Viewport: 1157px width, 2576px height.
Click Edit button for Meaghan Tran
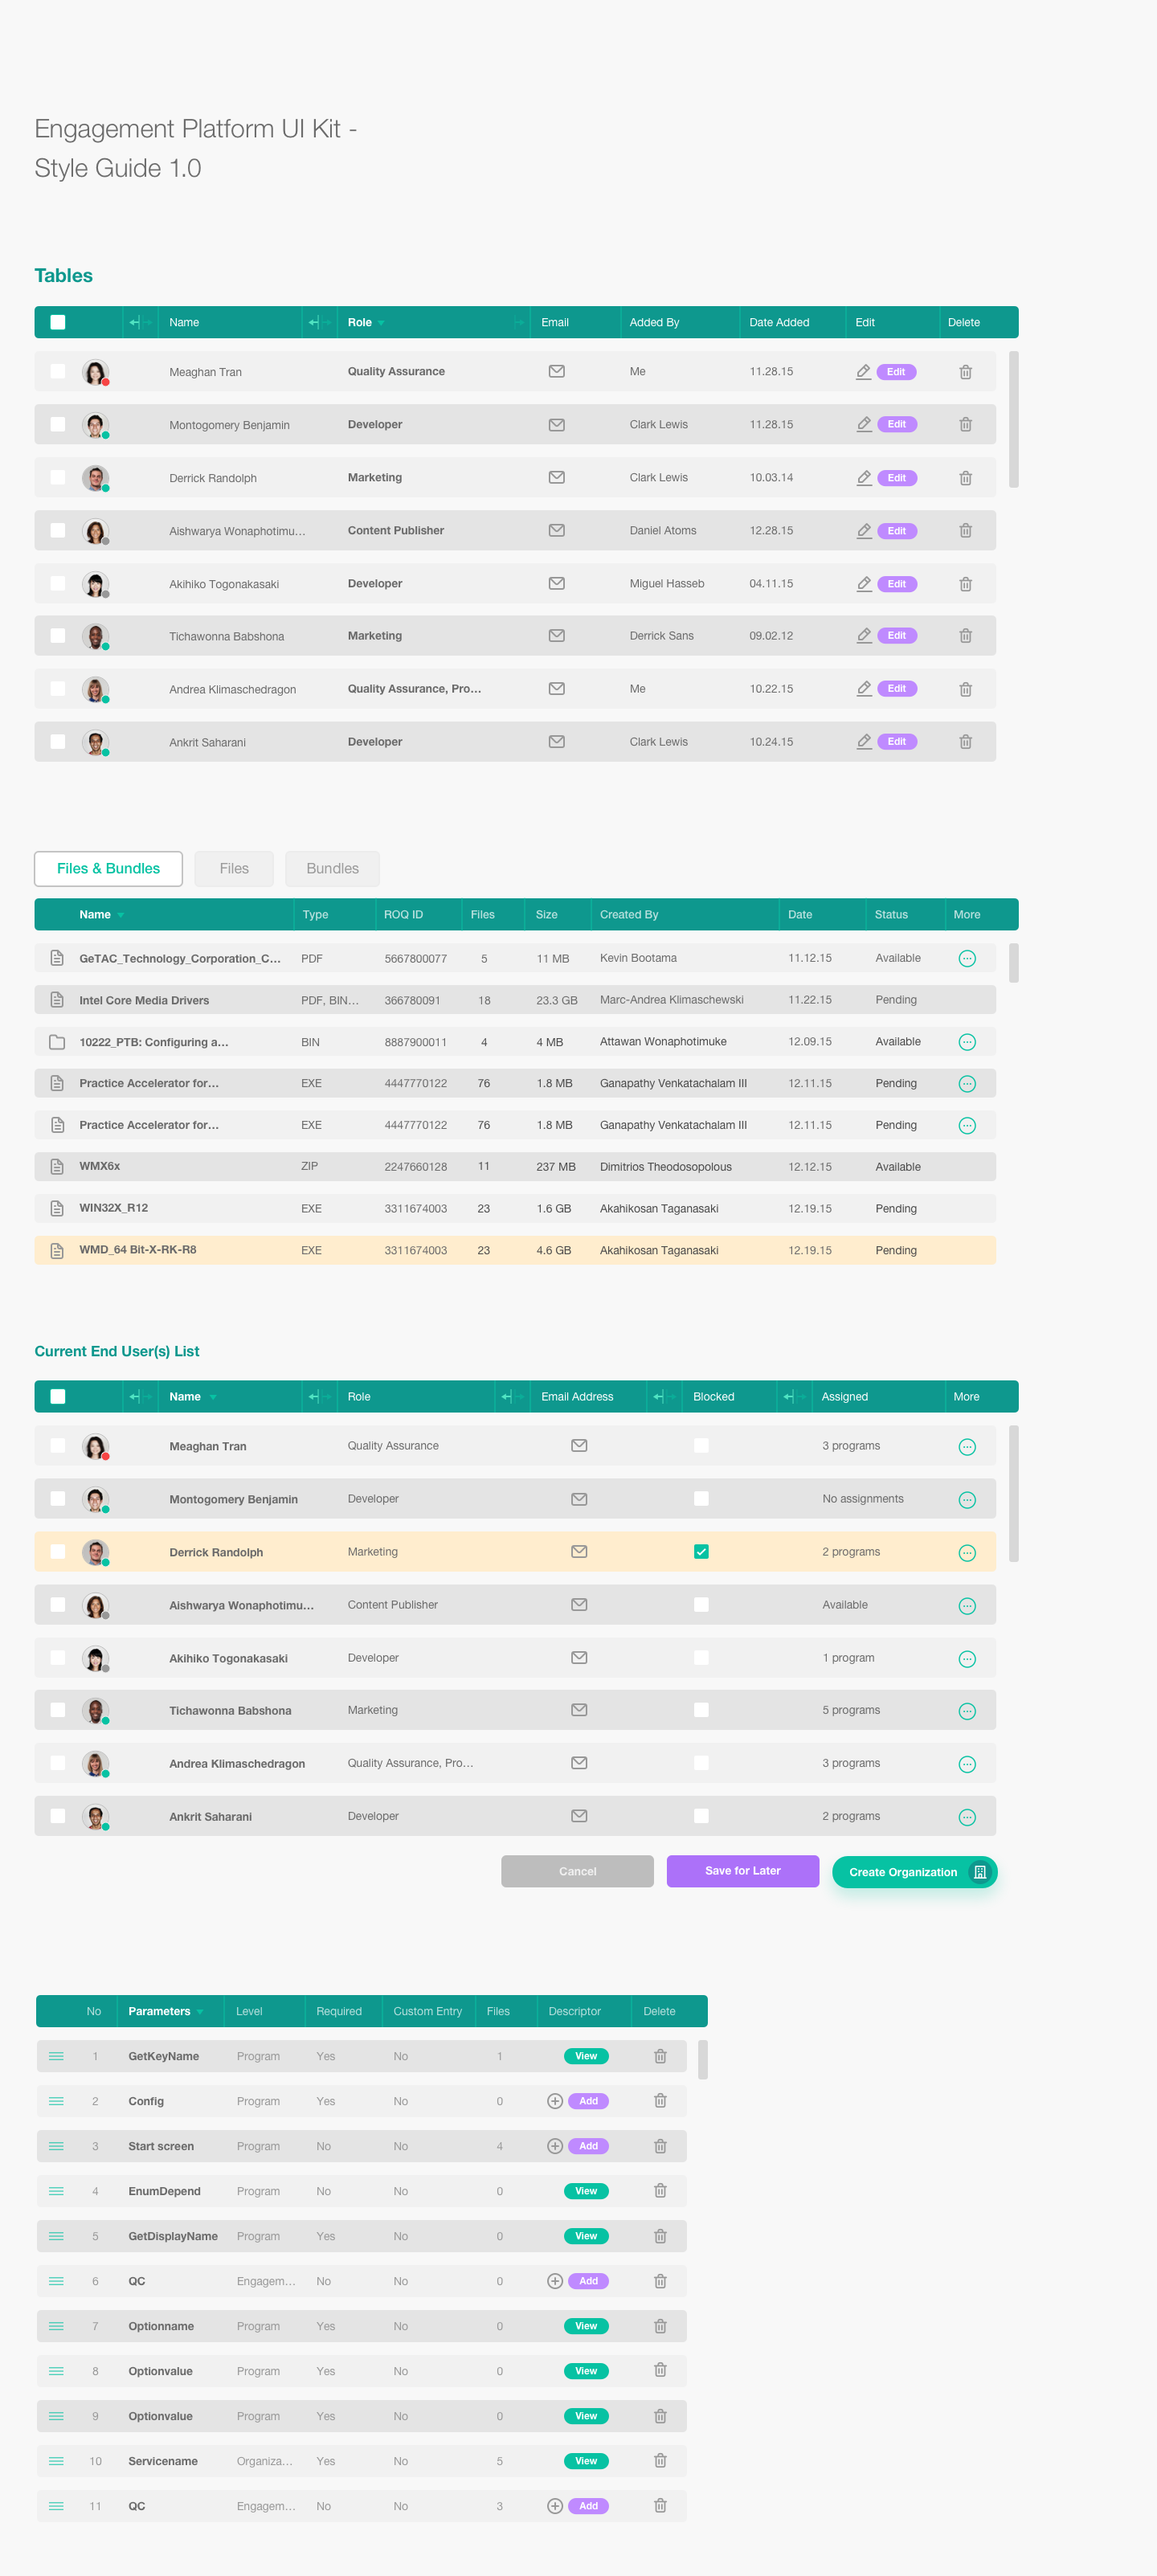pos(896,371)
